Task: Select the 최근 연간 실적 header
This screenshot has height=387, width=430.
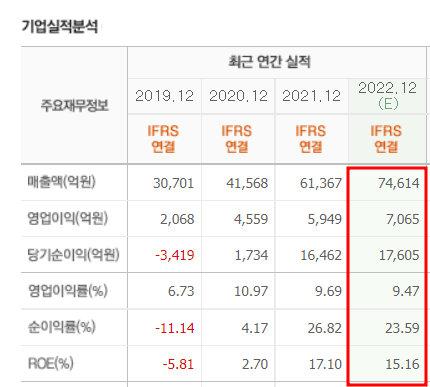Action: point(269,62)
